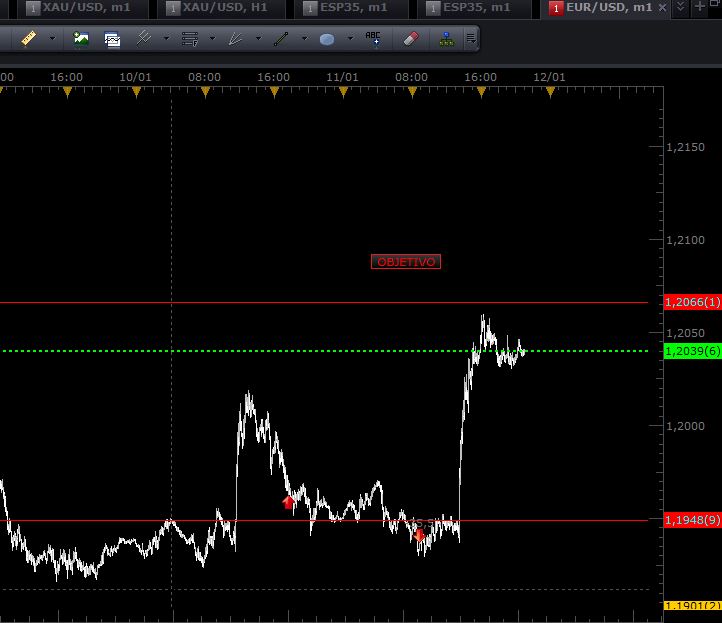This screenshot has height=623, width=722.
Task: Select the ellipse shape tool
Action: pyautogui.click(x=327, y=40)
